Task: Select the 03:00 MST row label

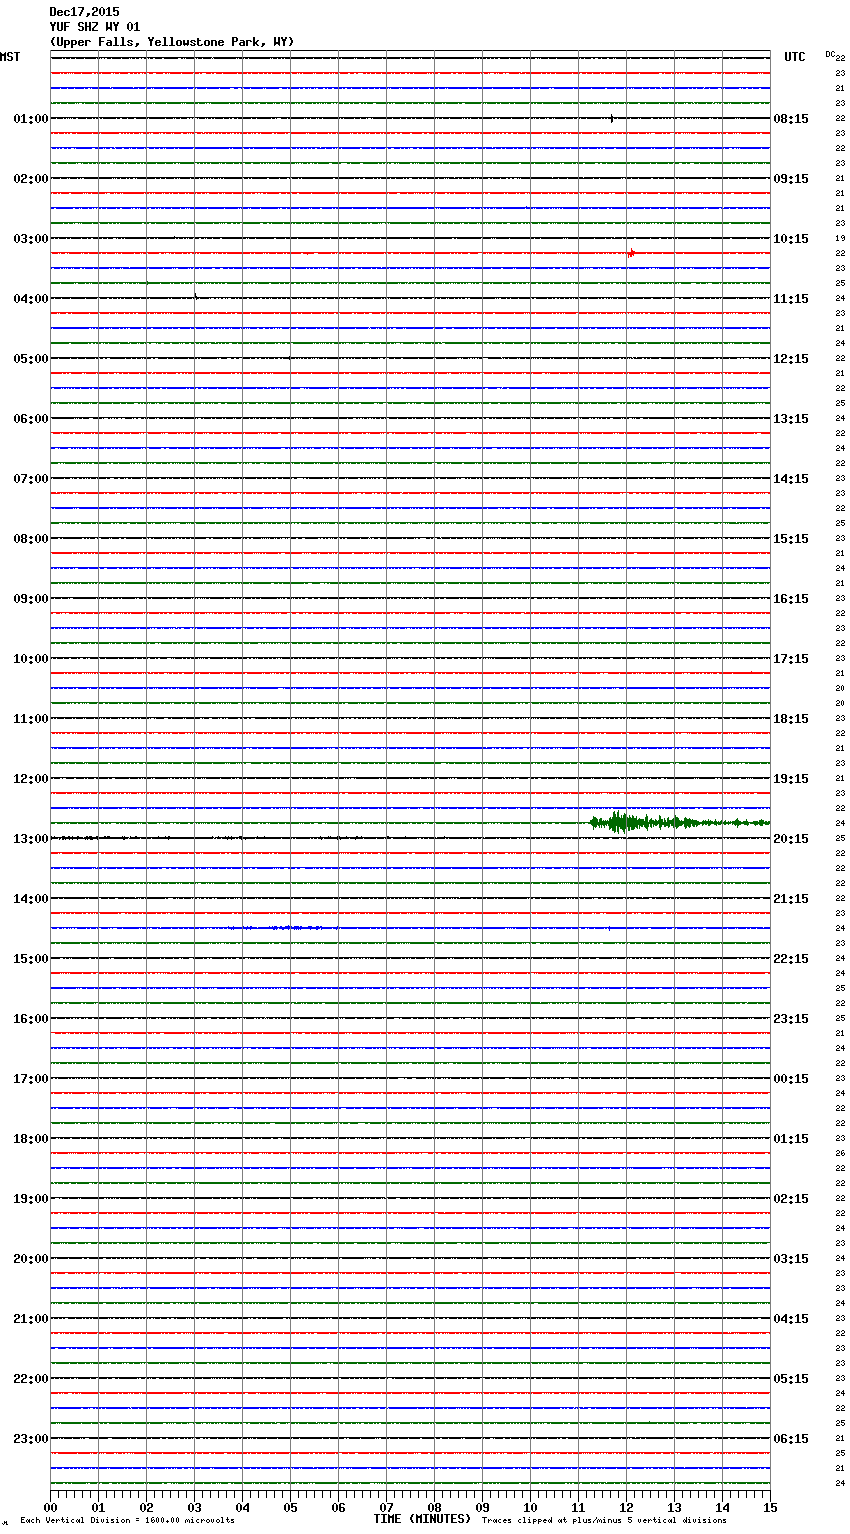Action: click(30, 239)
